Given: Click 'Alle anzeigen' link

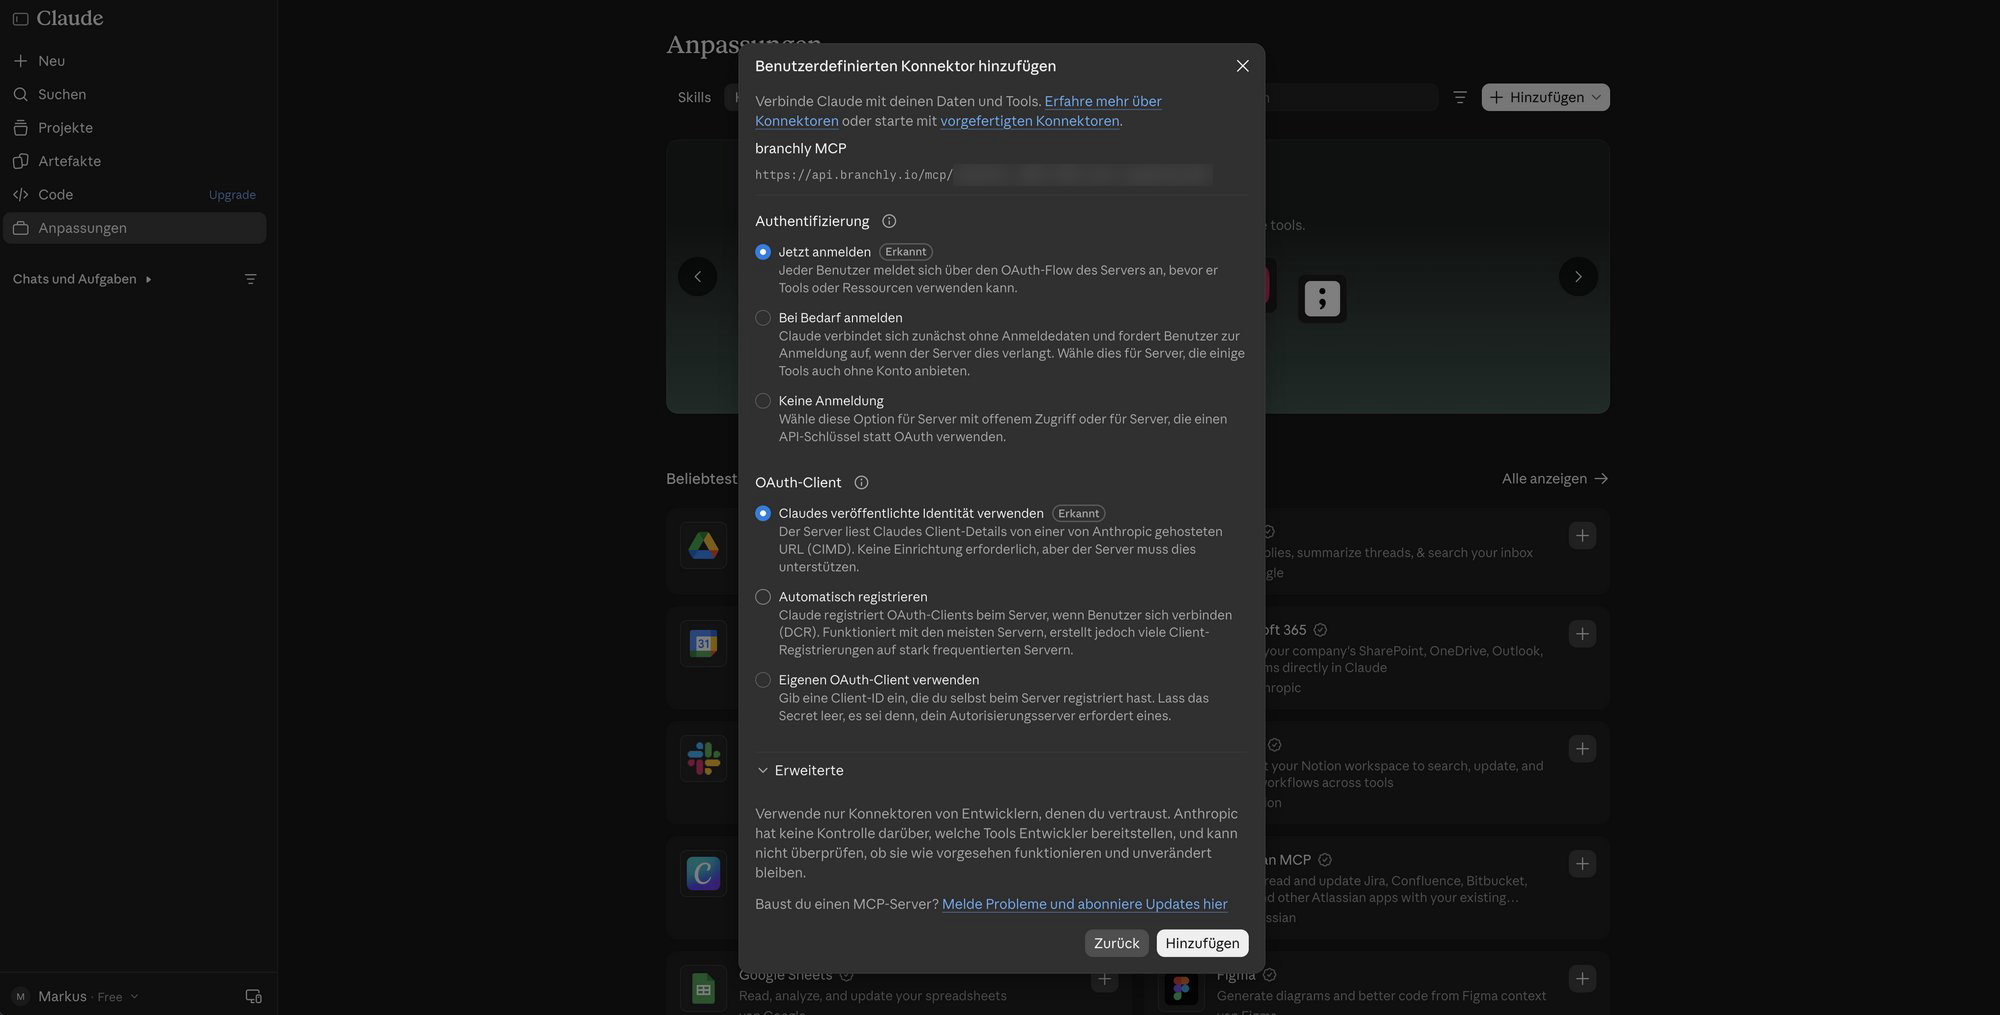Looking at the screenshot, I should pos(1554,479).
